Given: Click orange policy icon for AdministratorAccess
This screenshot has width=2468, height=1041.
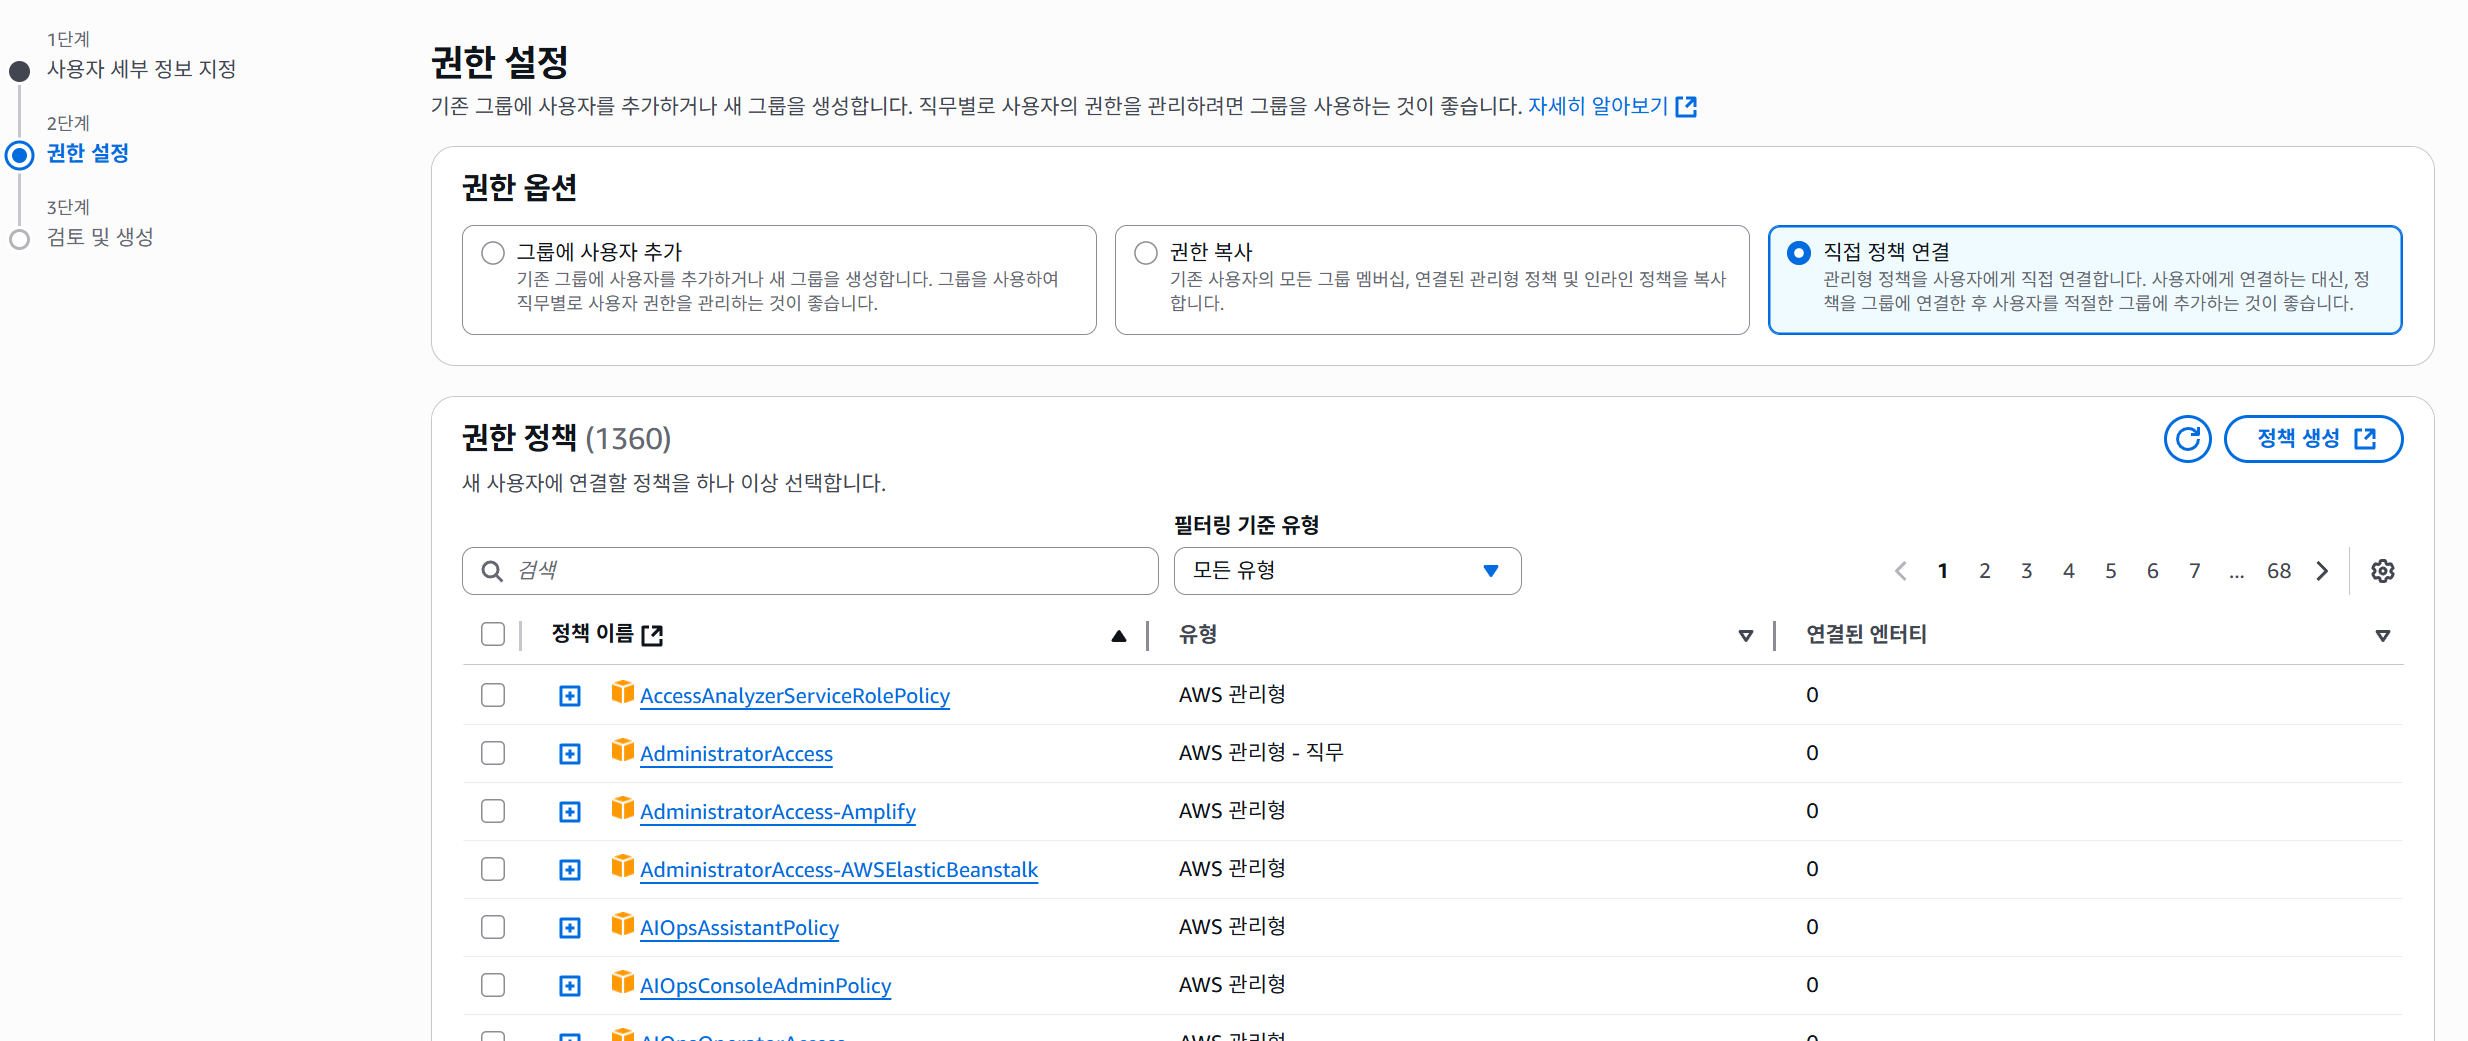Looking at the screenshot, I should [x=623, y=750].
